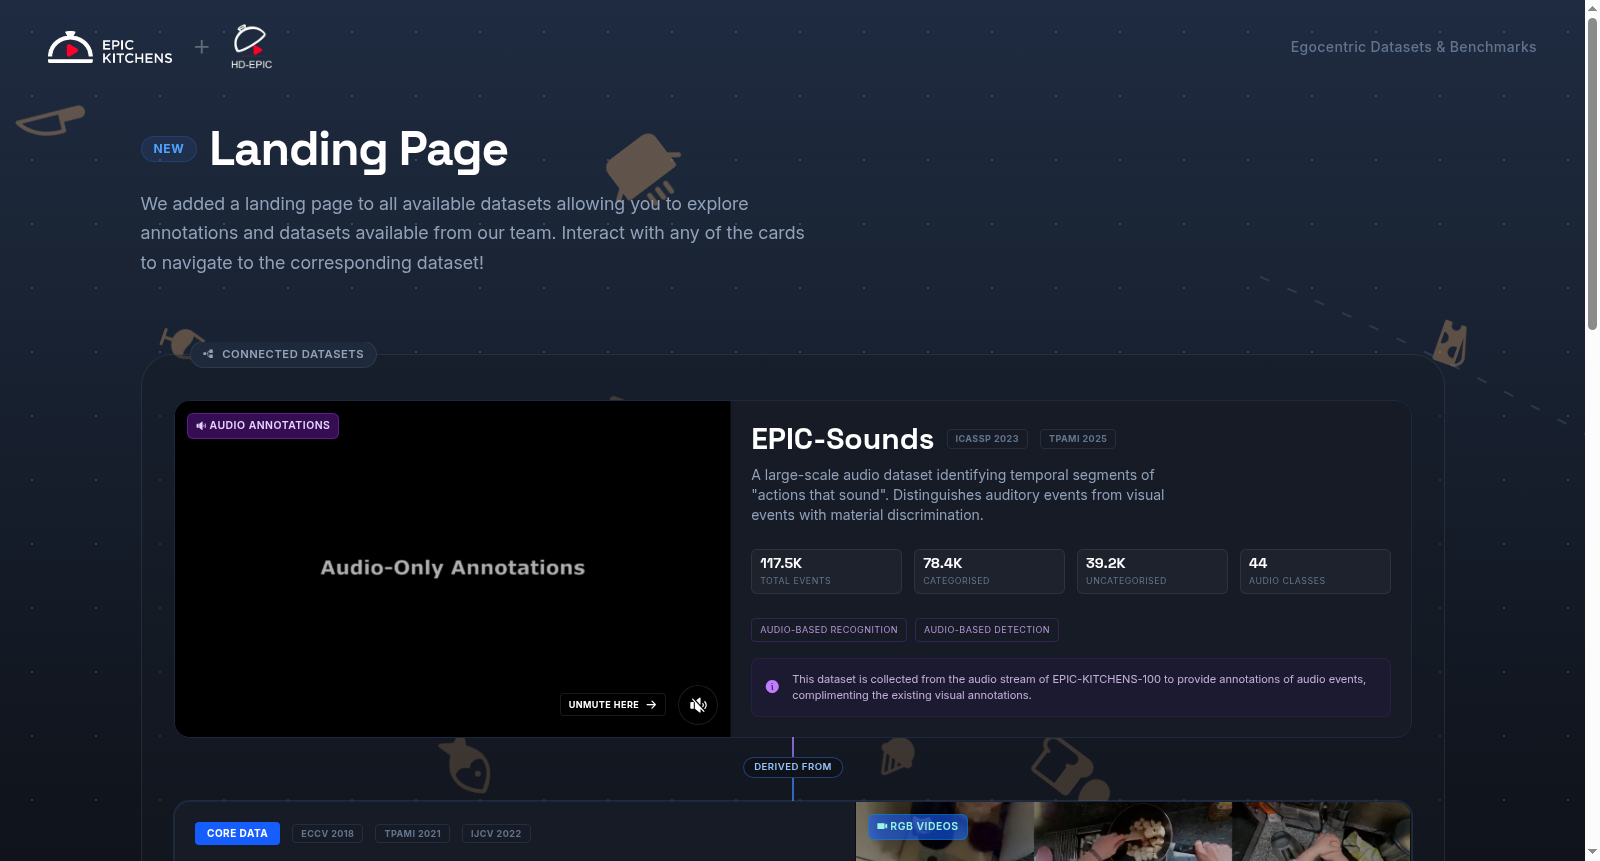Viewport: 1600px width, 861px height.
Task: Click the RGB VIDEOS badge
Action: point(918,827)
